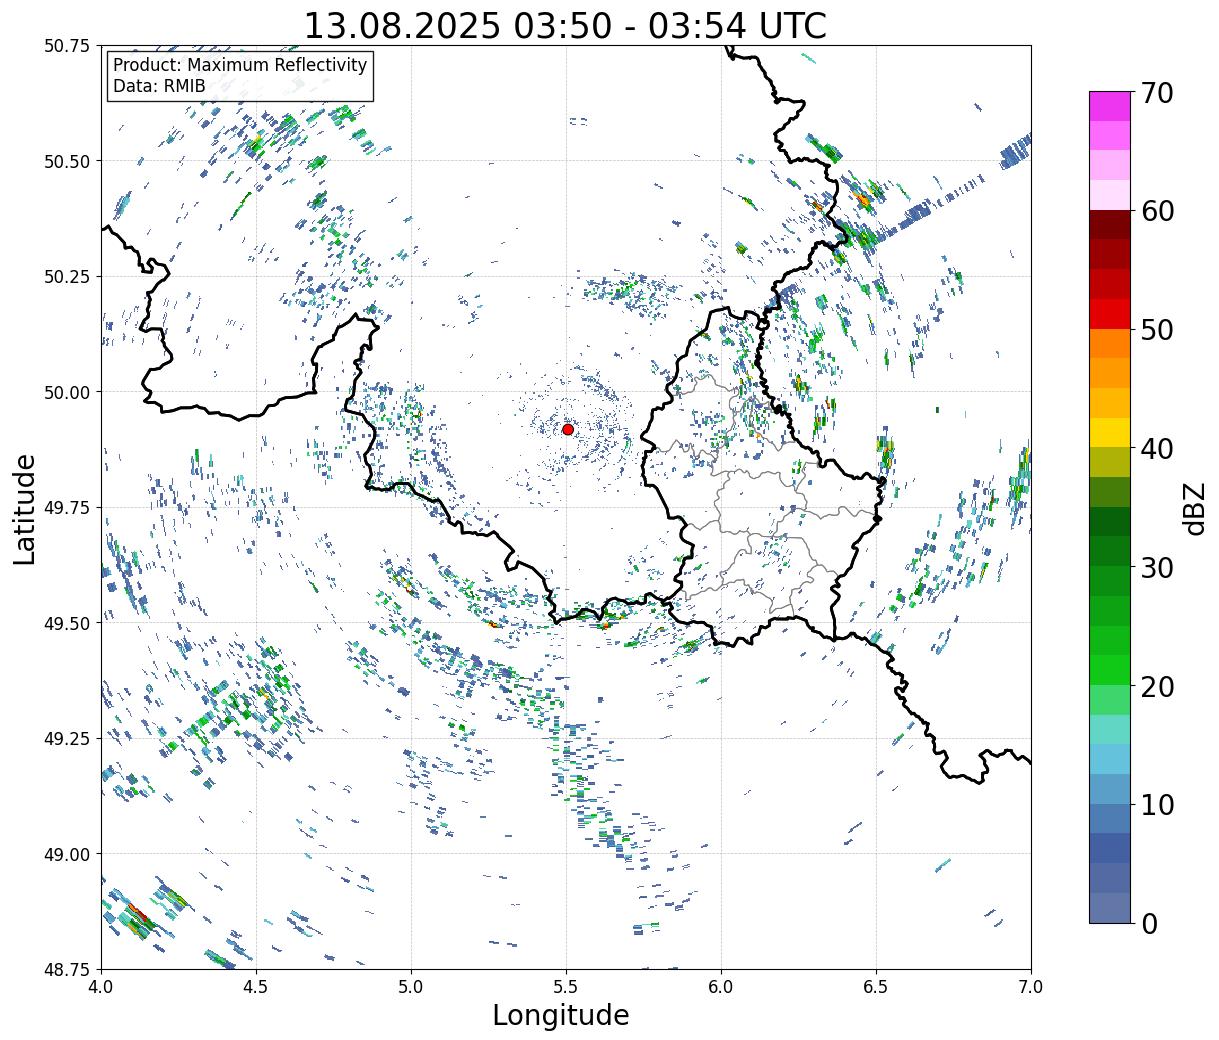Click the colorbar tick label 10
The height and width of the screenshot is (1040, 1219).
tap(1156, 804)
